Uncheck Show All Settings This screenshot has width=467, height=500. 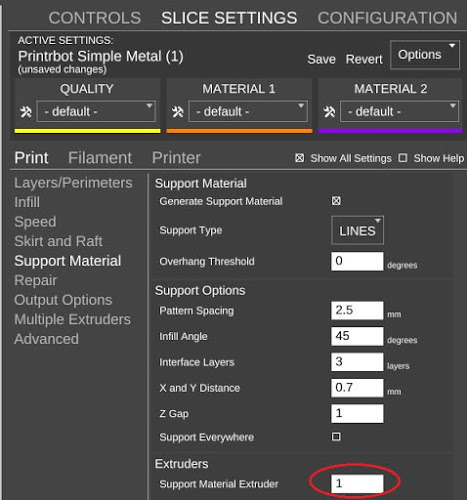pos(299,158)
